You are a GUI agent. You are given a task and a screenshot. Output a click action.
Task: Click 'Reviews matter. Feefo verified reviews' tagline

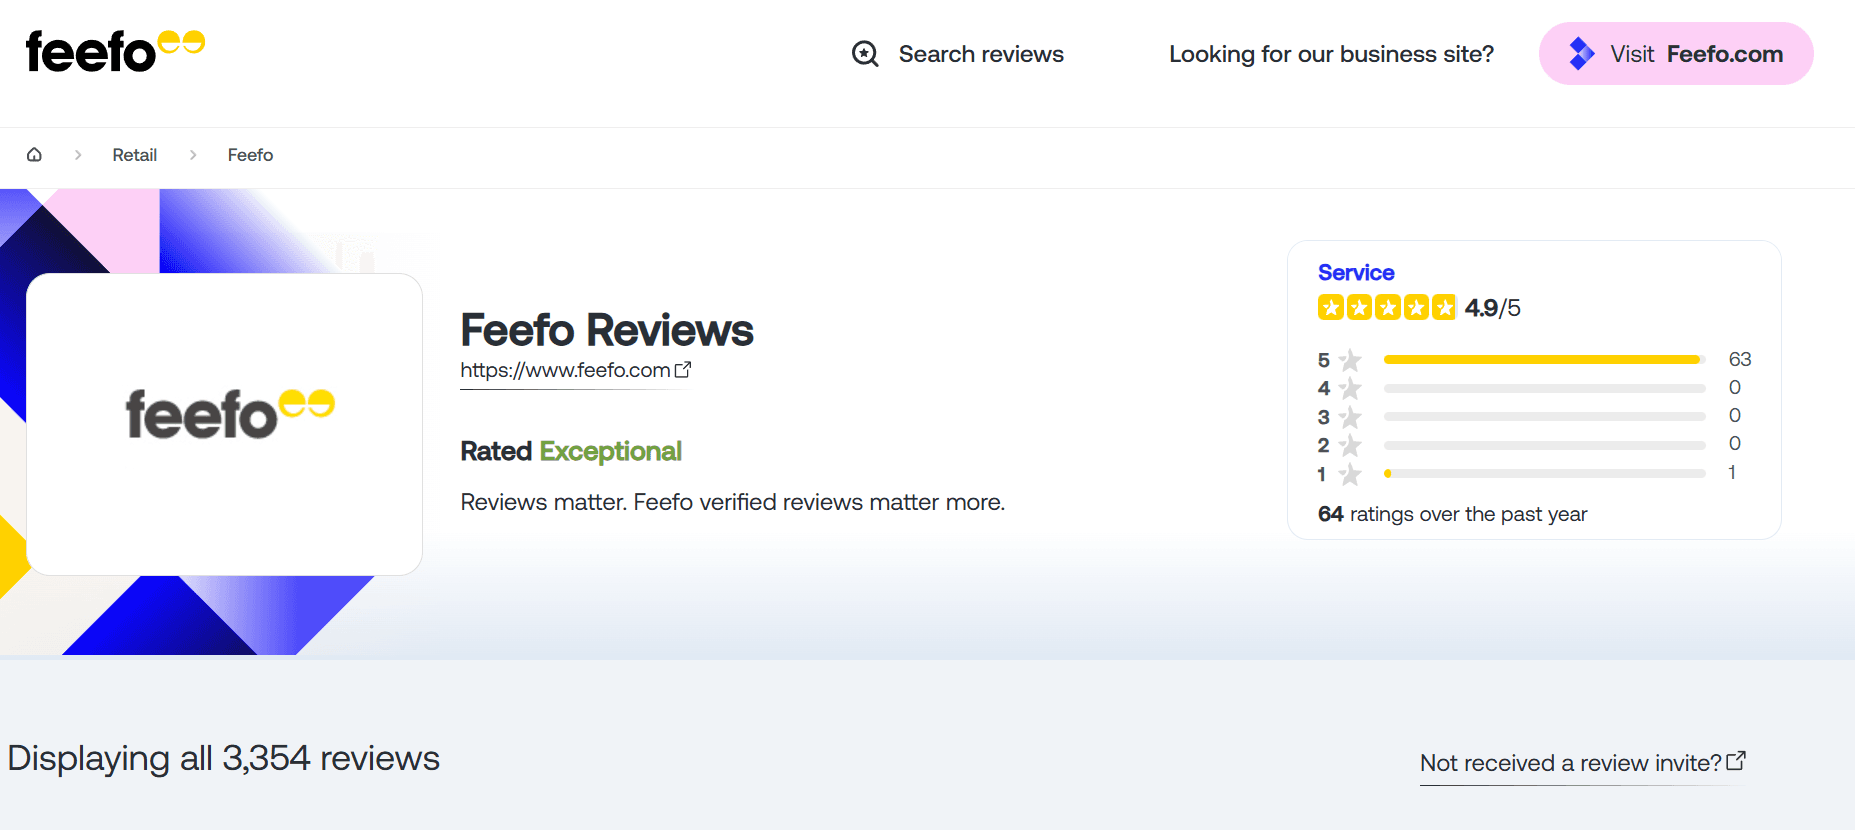[733, 502]
